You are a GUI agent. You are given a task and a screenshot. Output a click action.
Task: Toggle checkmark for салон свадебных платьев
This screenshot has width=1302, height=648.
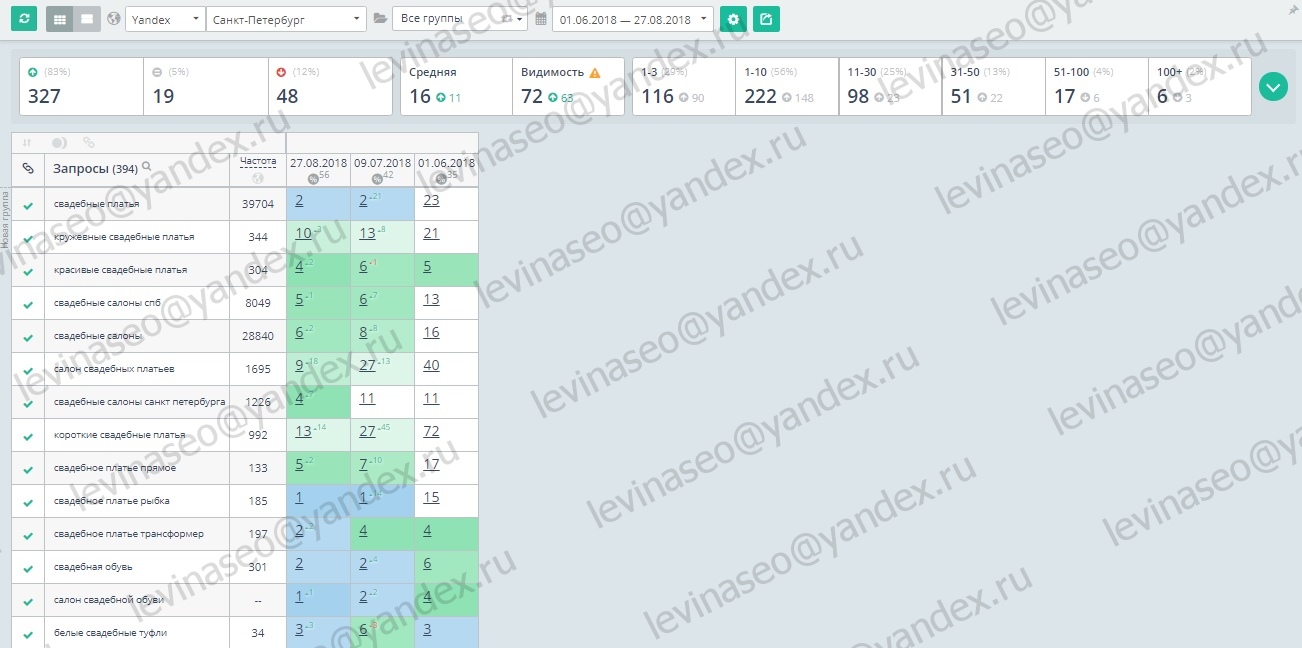click(x=28, y=371)
